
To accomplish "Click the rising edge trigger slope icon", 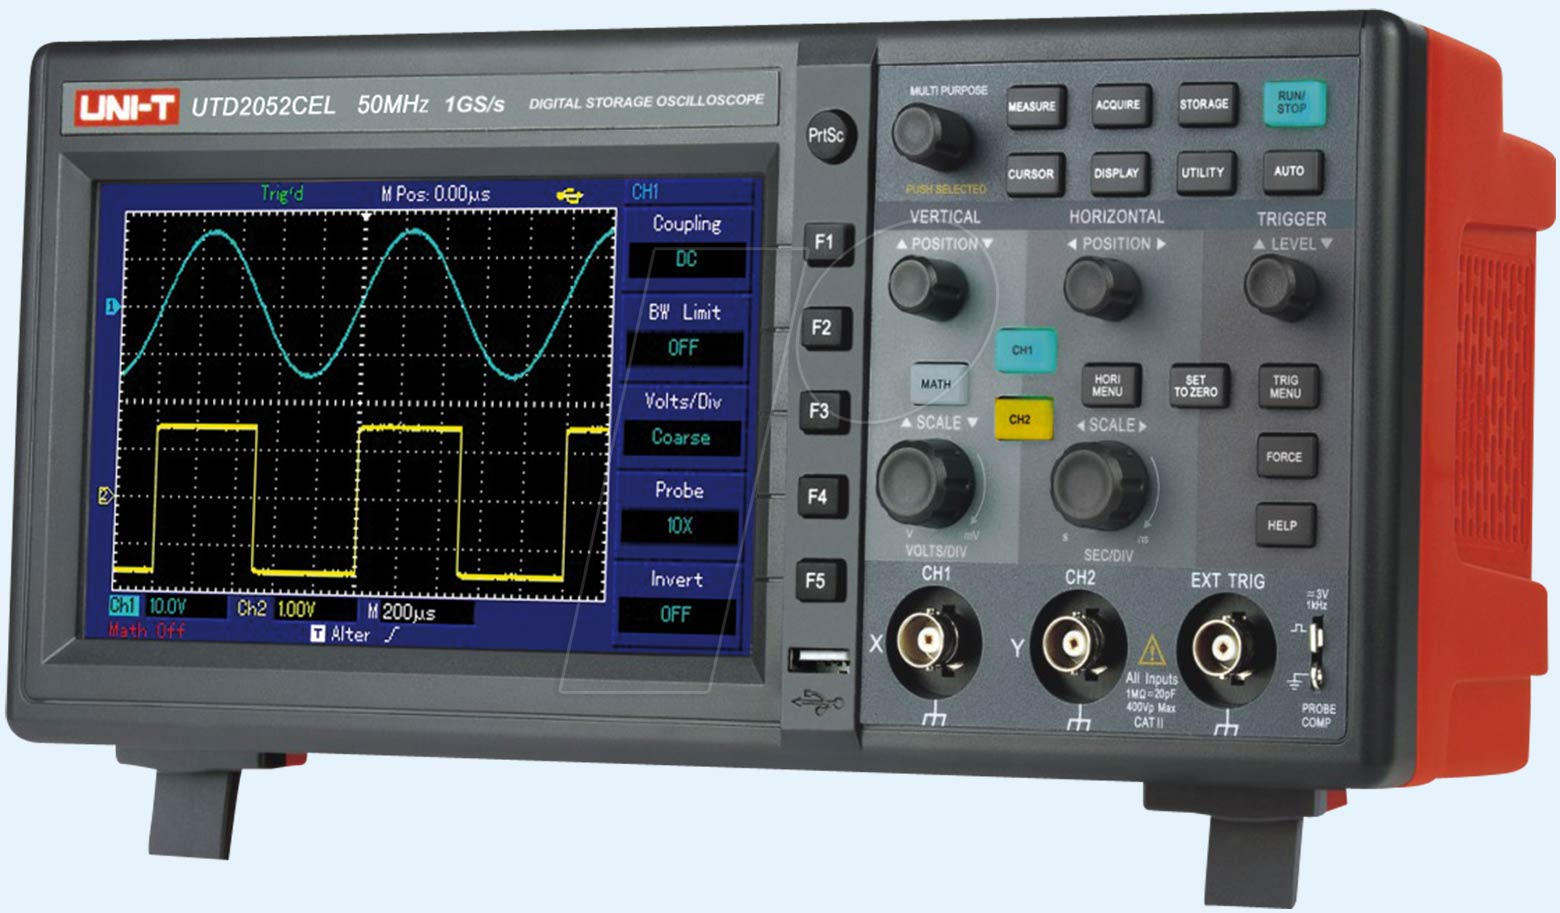I will pyautogui.click(x=392, y=635).
